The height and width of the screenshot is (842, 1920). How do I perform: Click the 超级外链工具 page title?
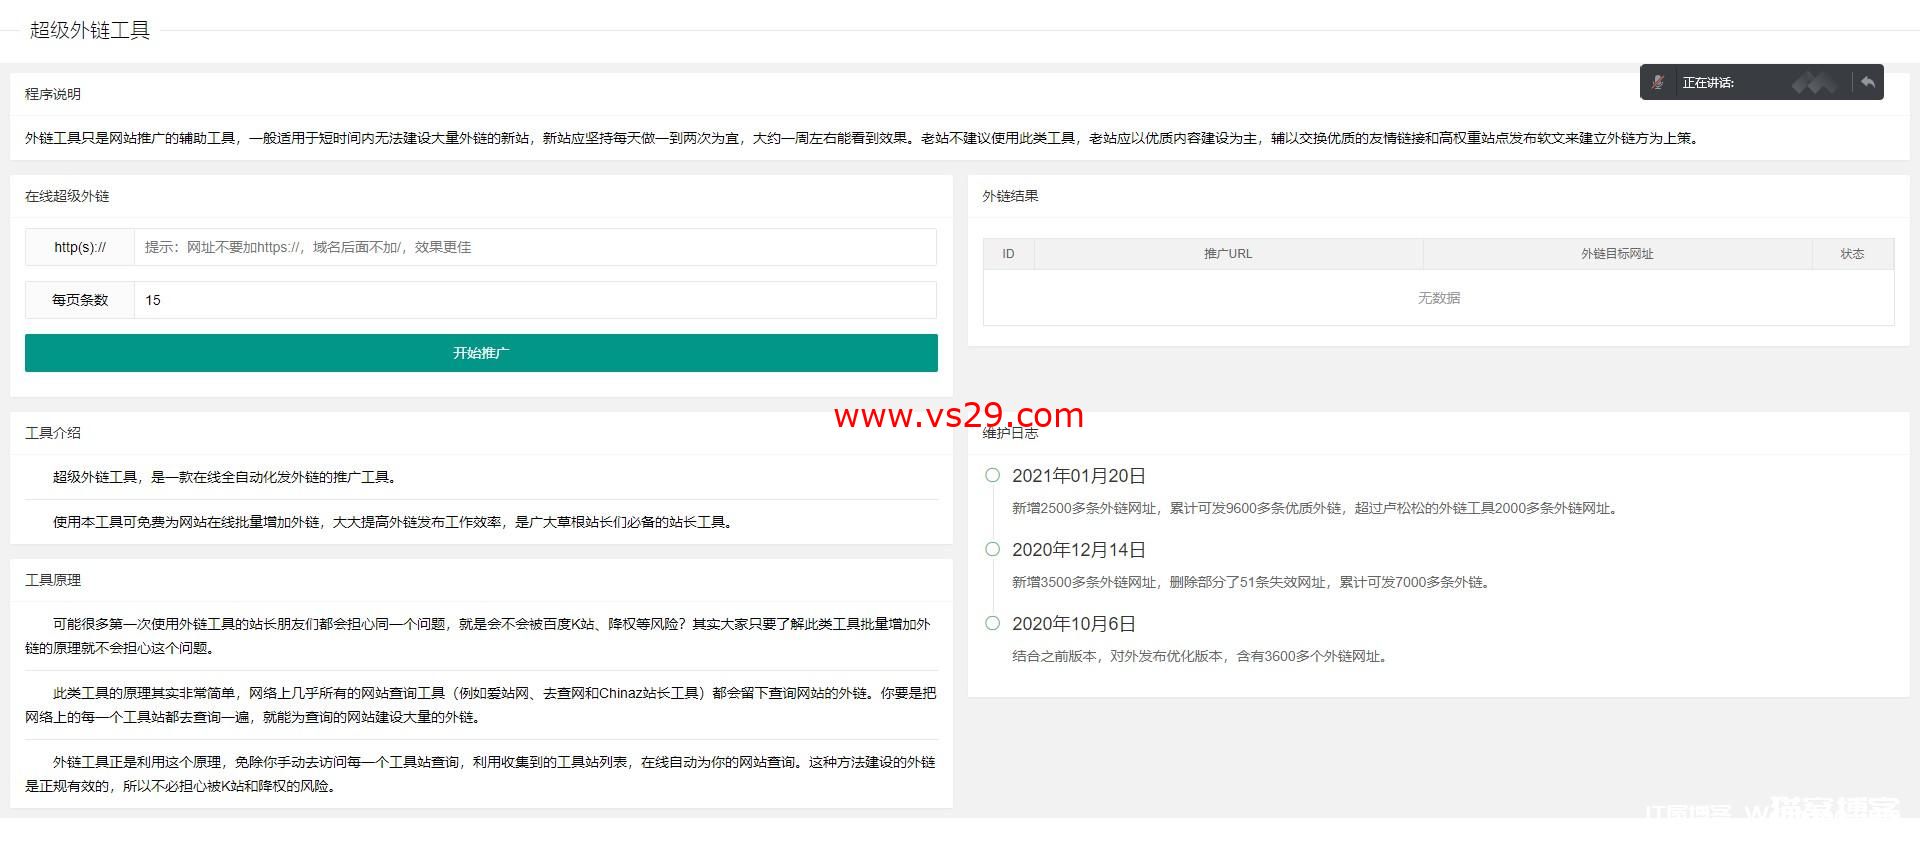(x=90, y=30)
